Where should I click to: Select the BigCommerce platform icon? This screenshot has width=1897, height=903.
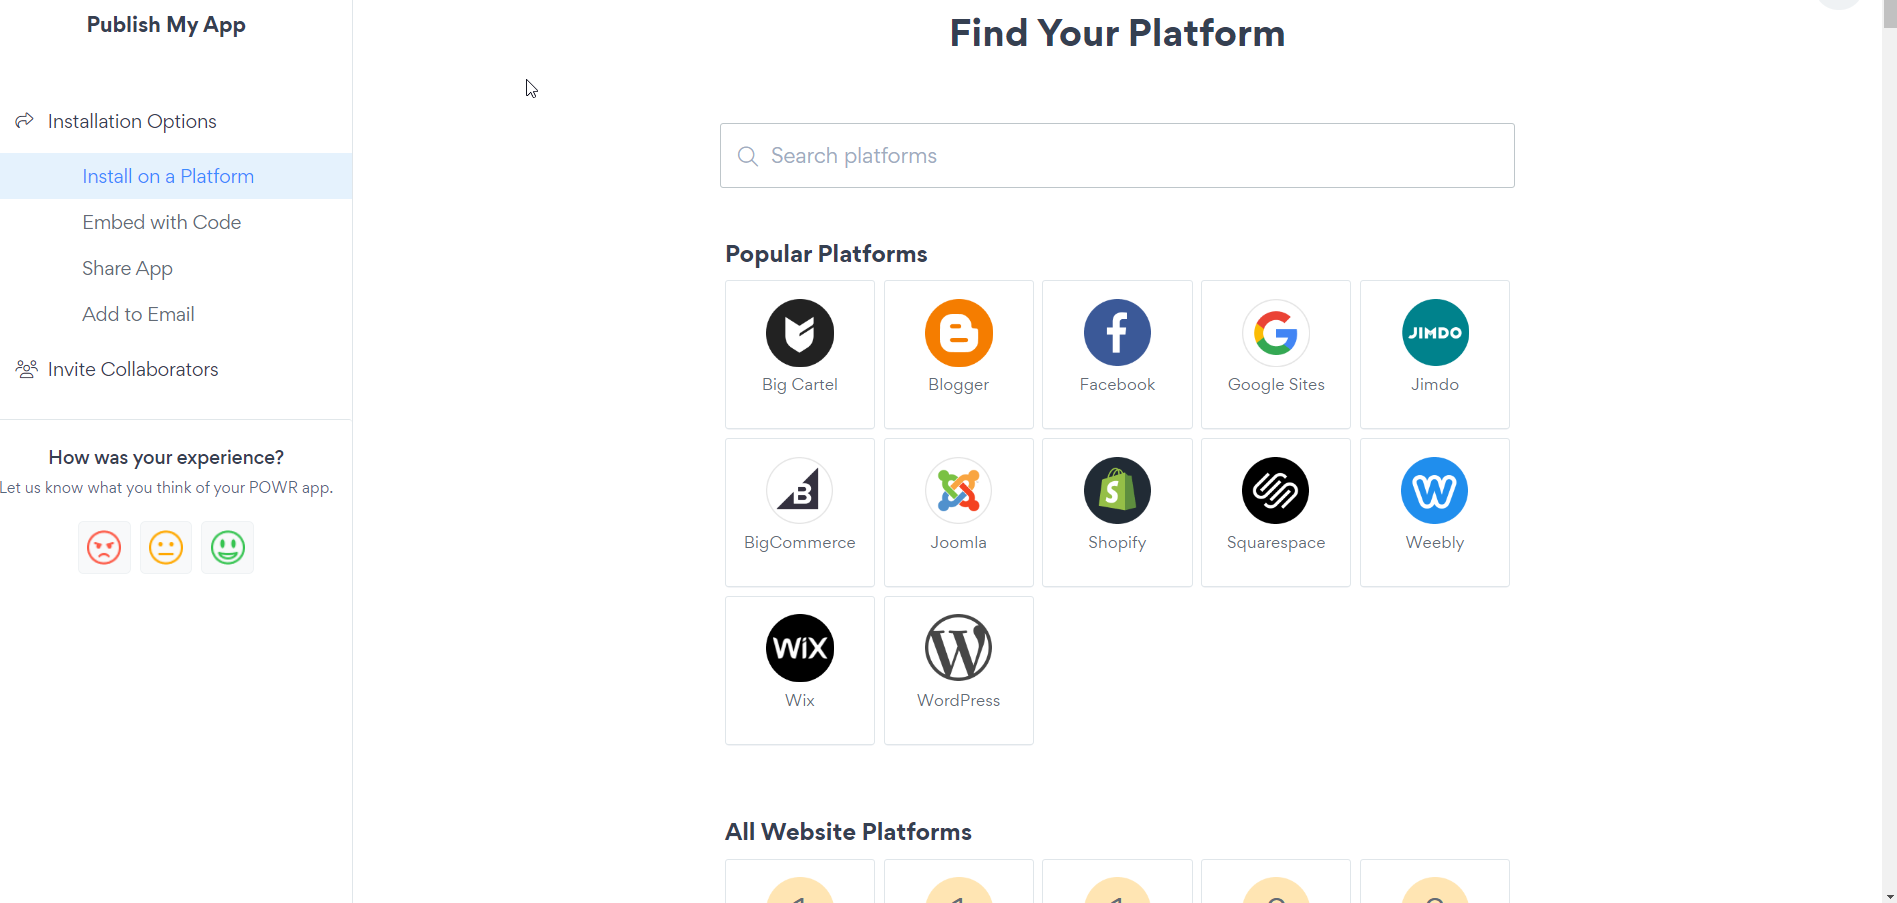(800, 491)
